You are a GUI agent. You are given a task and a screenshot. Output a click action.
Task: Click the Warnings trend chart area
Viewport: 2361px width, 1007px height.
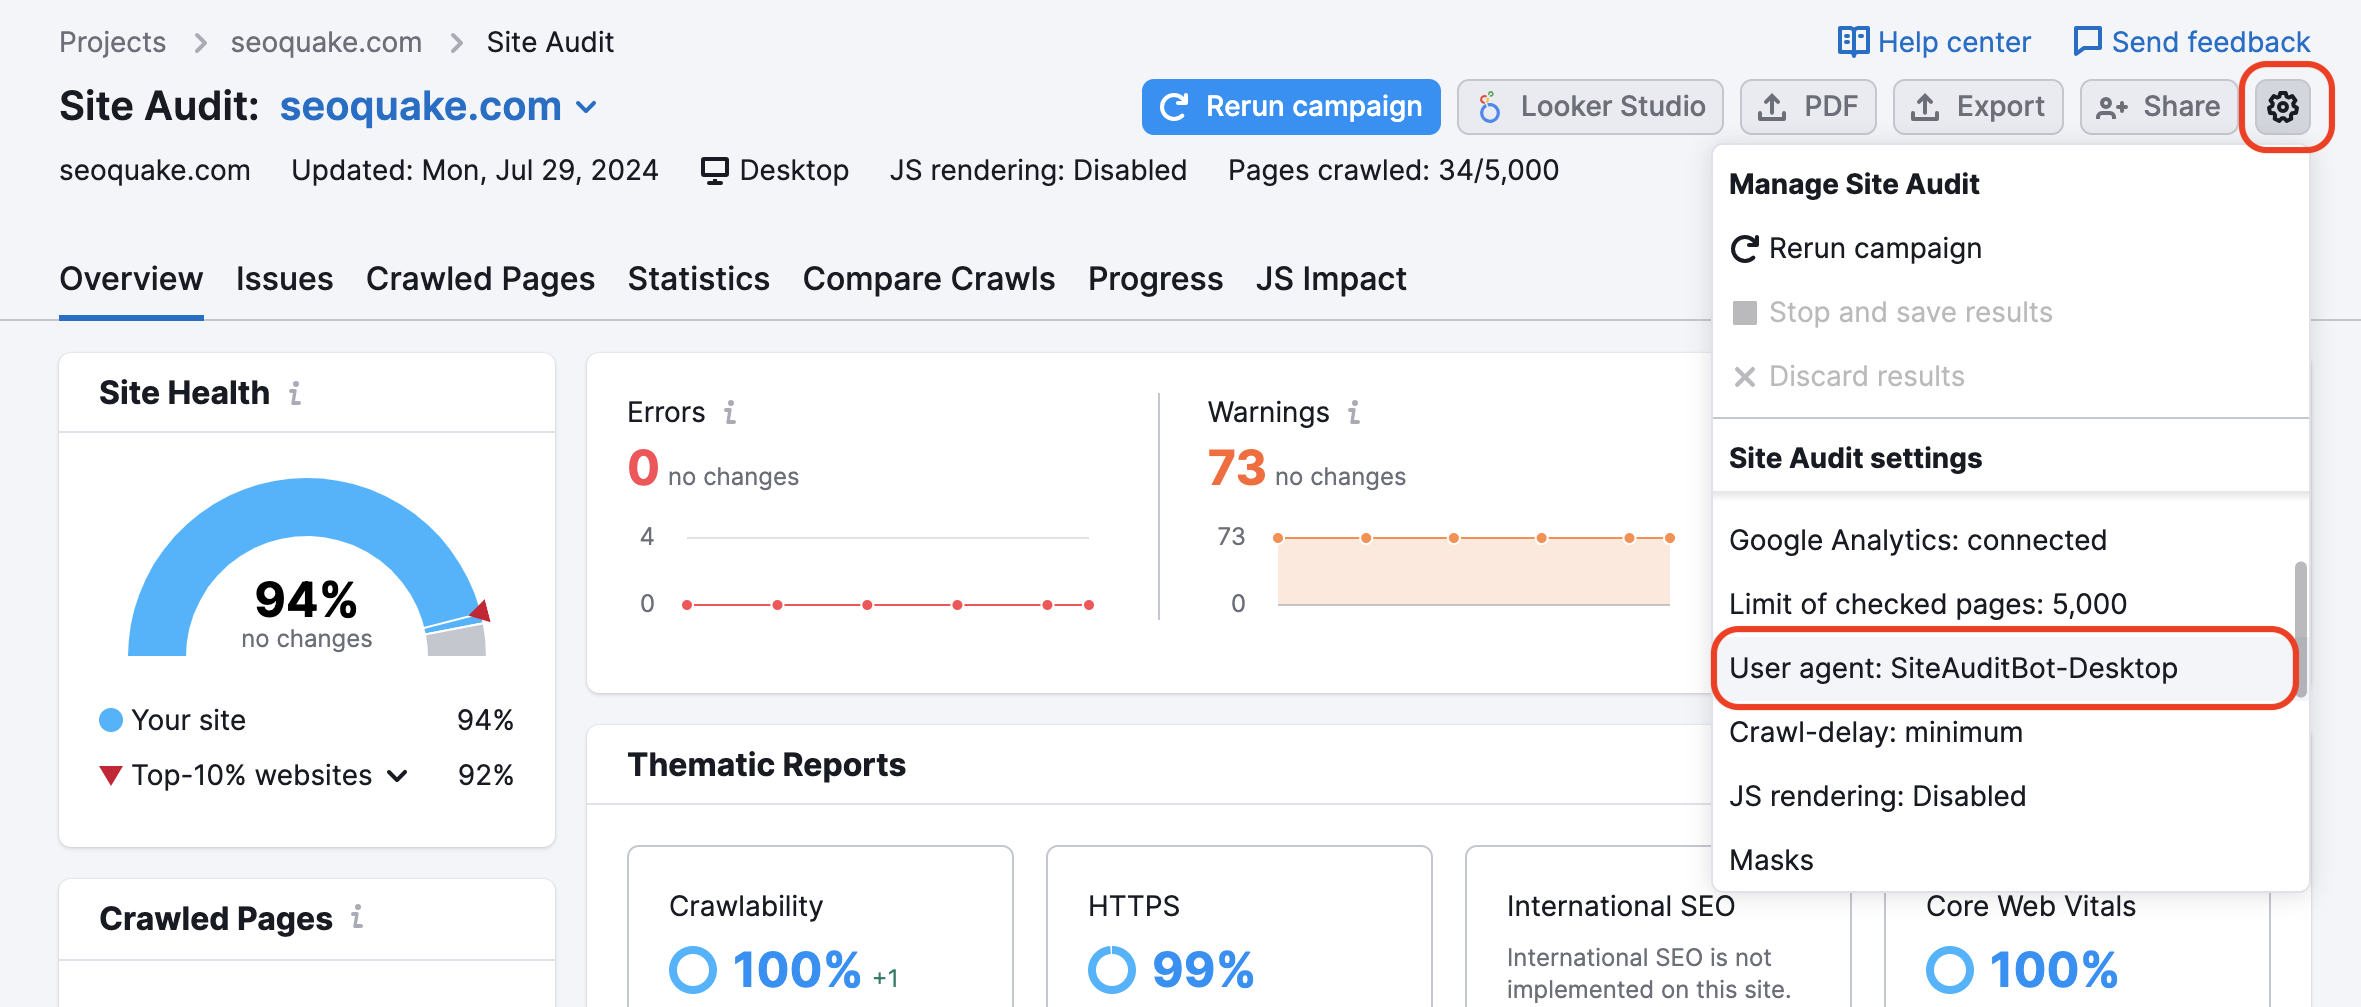[1474, 571]
